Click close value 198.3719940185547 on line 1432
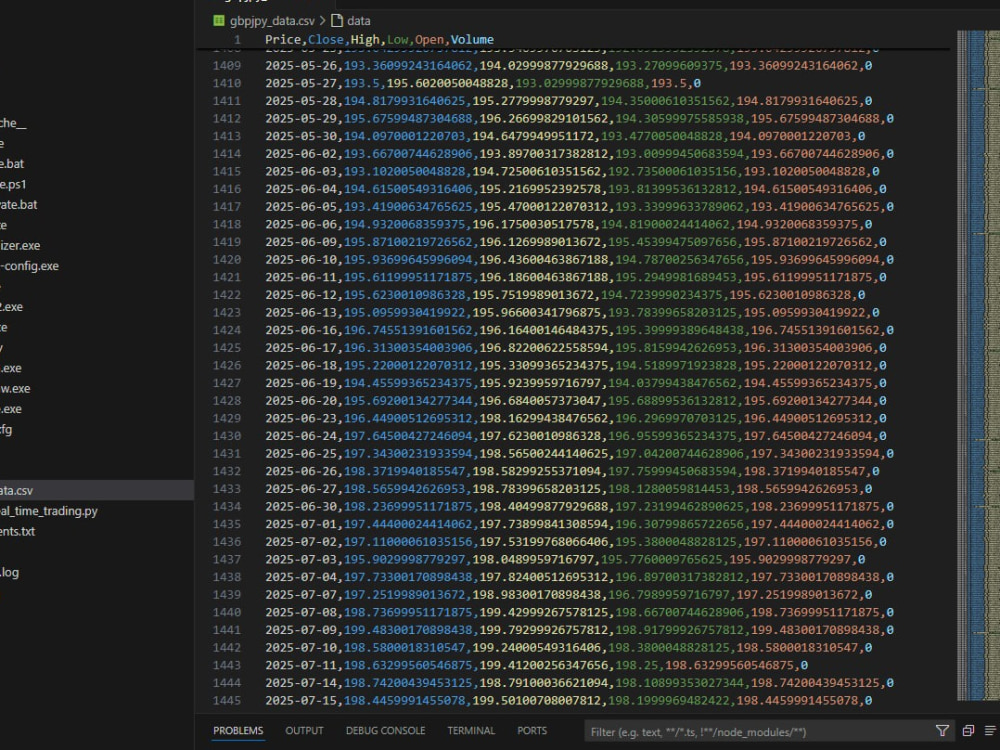1000x750 pixels. [x=405, y=471]
